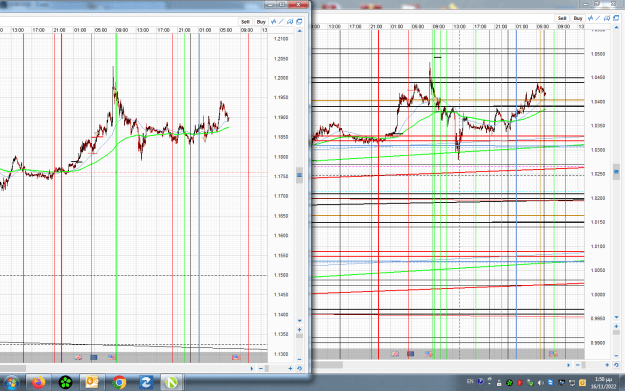
Task: Click left chart price scroll handle
Action: click(300, 175)
